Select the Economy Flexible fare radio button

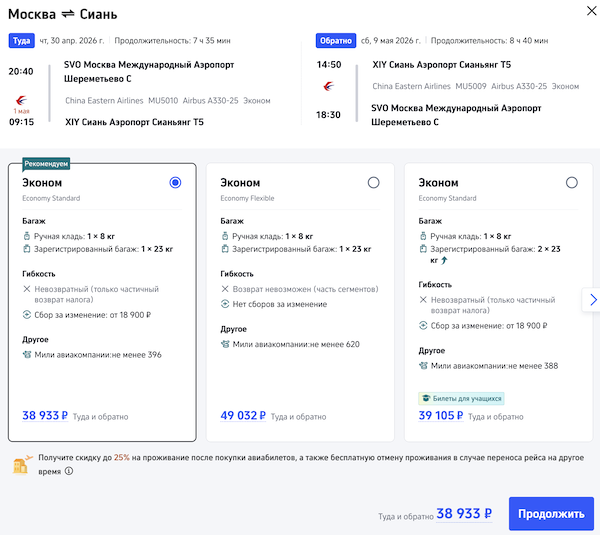click(x=373, y=183)
